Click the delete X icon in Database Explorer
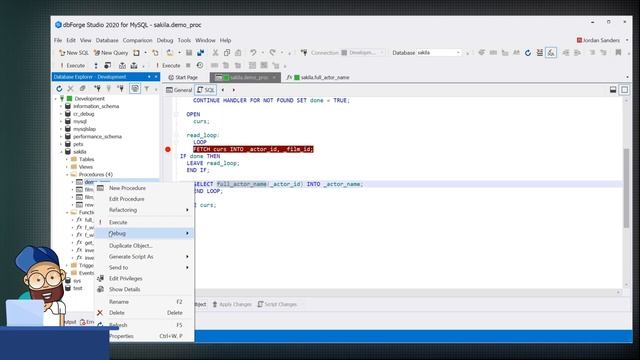The width and height of the screenshot is (640, 360). pos(71,89)
